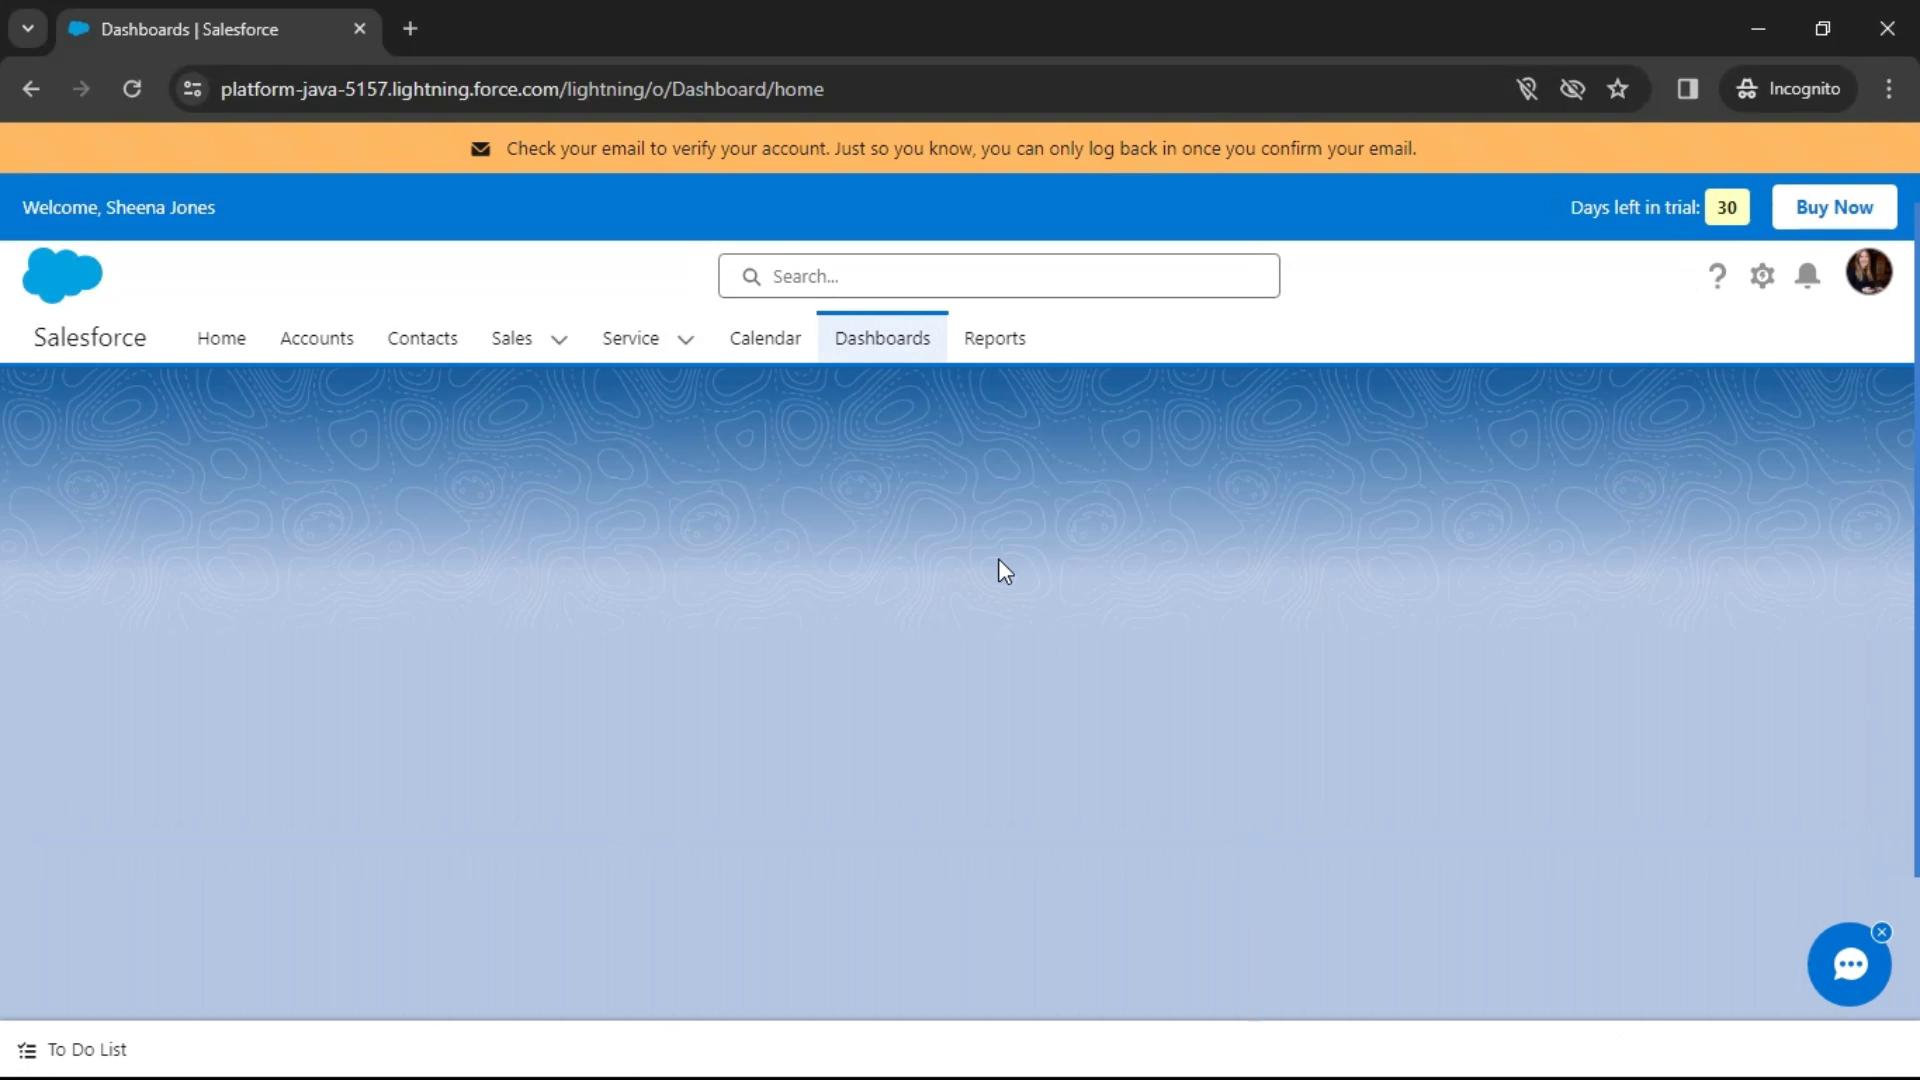Screen dimensions: 1920x1080
Task: Click the email verification envelope icon
Action: [x=479, y=148]
